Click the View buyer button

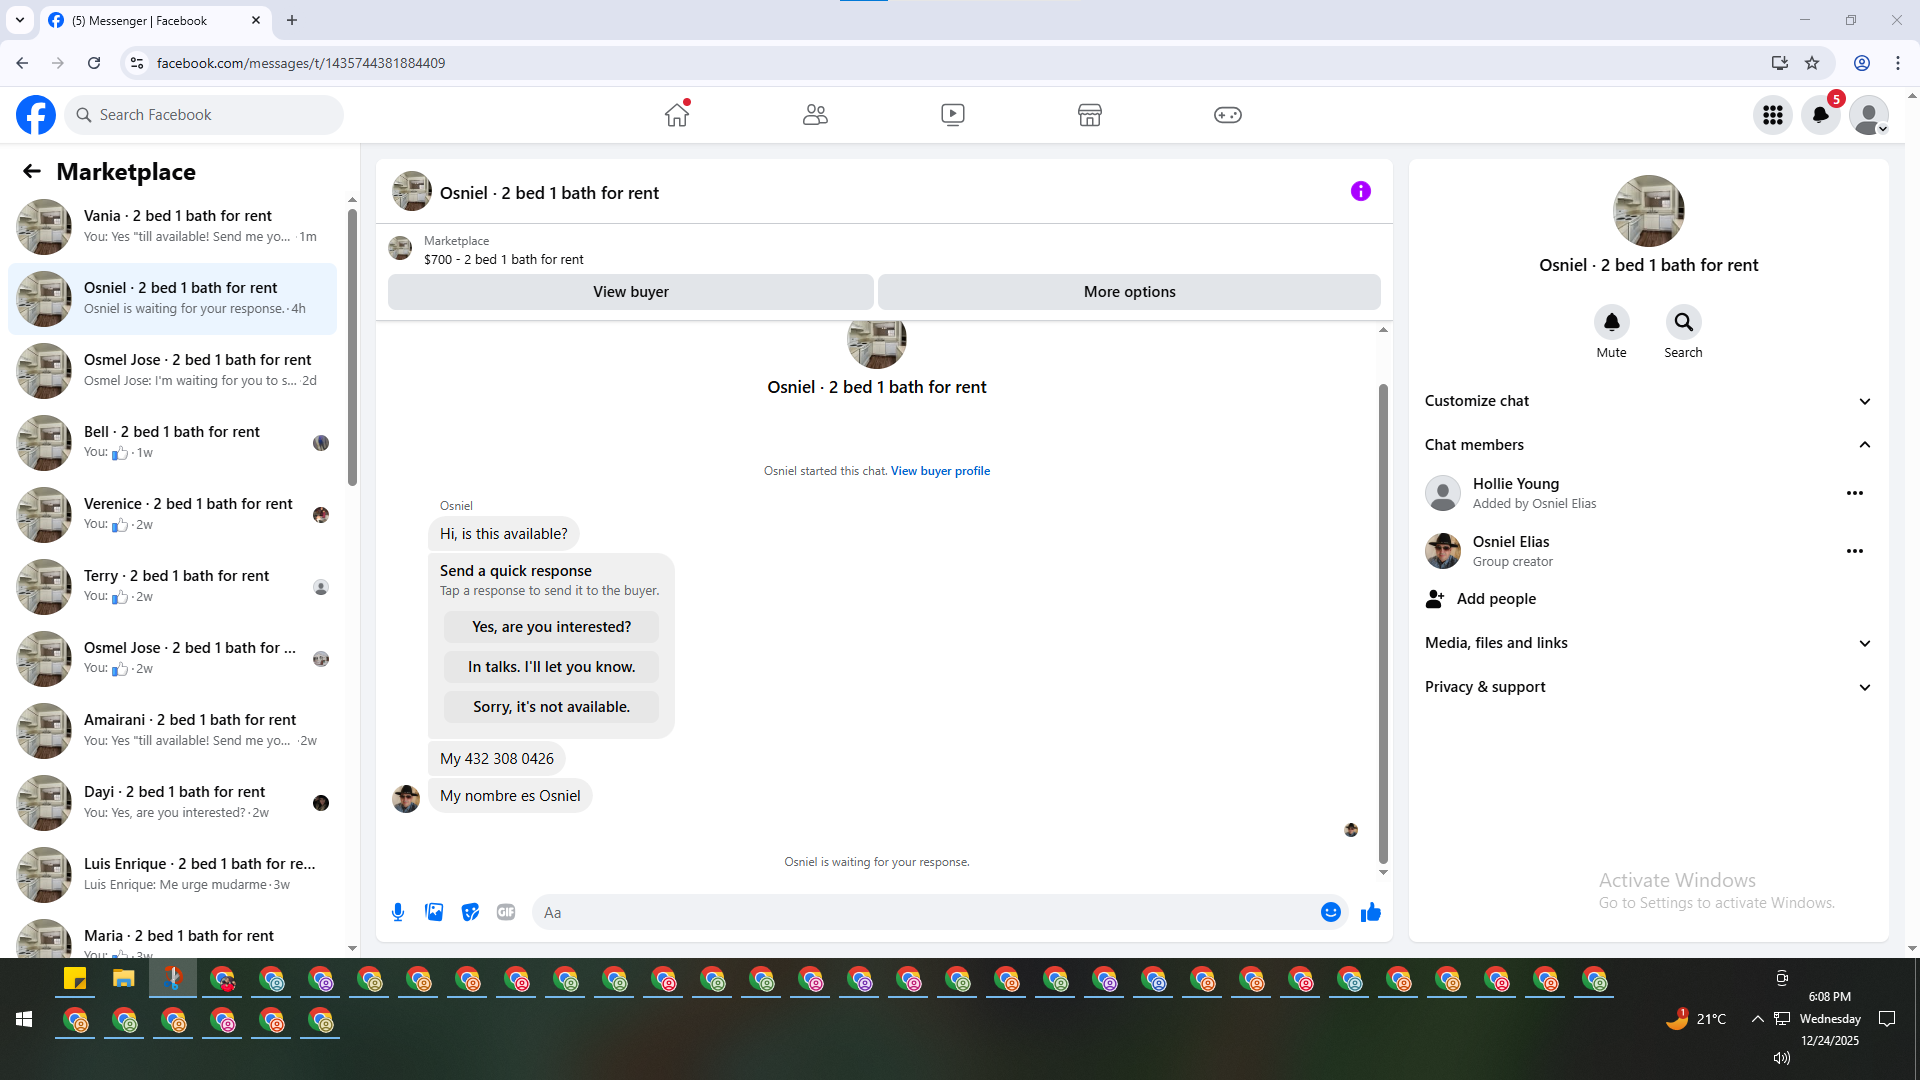[630, 292]
